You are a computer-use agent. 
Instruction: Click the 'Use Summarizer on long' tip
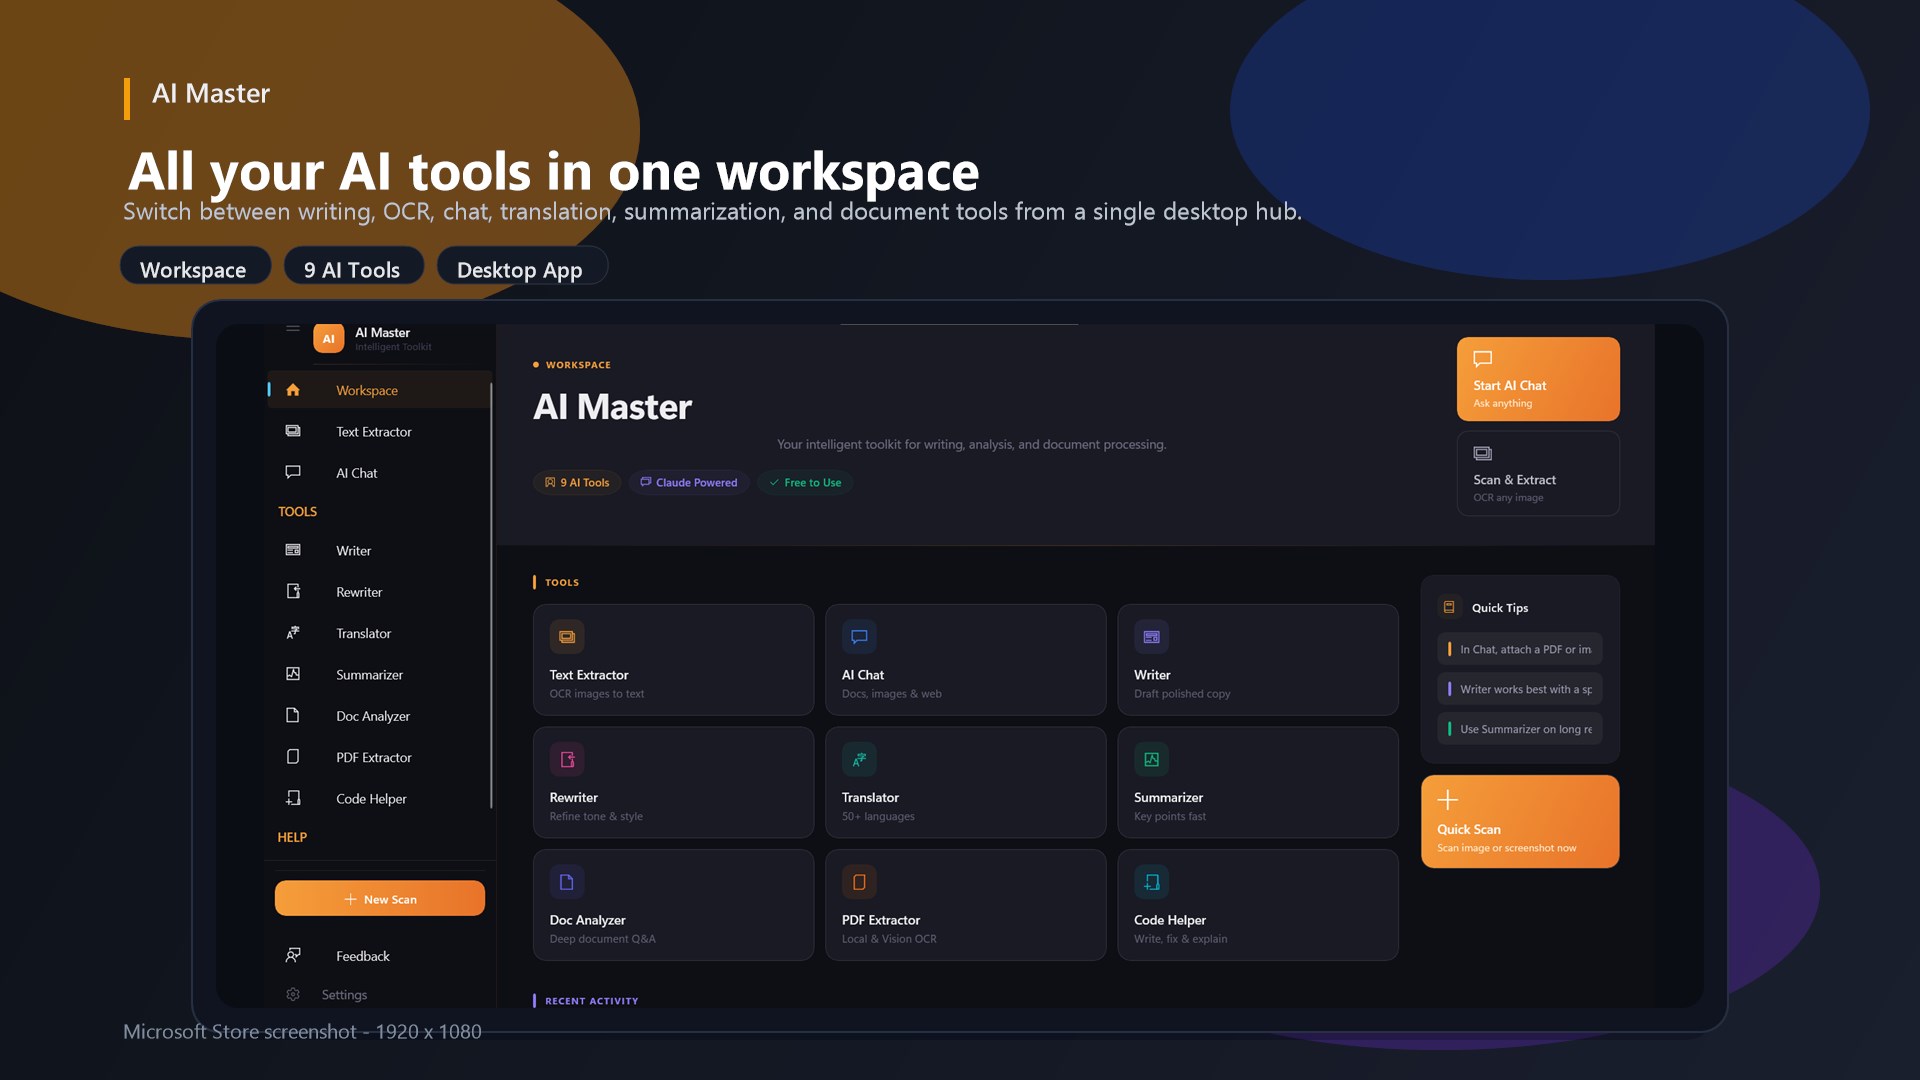click(x=1520, y=729)
